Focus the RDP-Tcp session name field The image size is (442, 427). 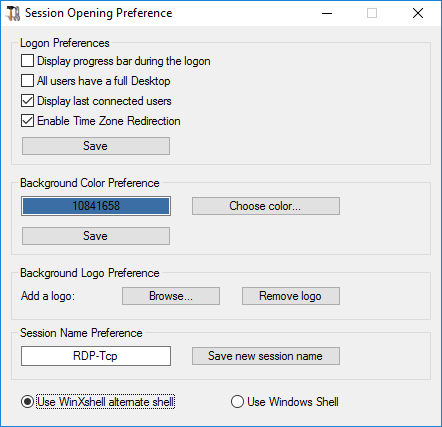[x=96, y=356]
